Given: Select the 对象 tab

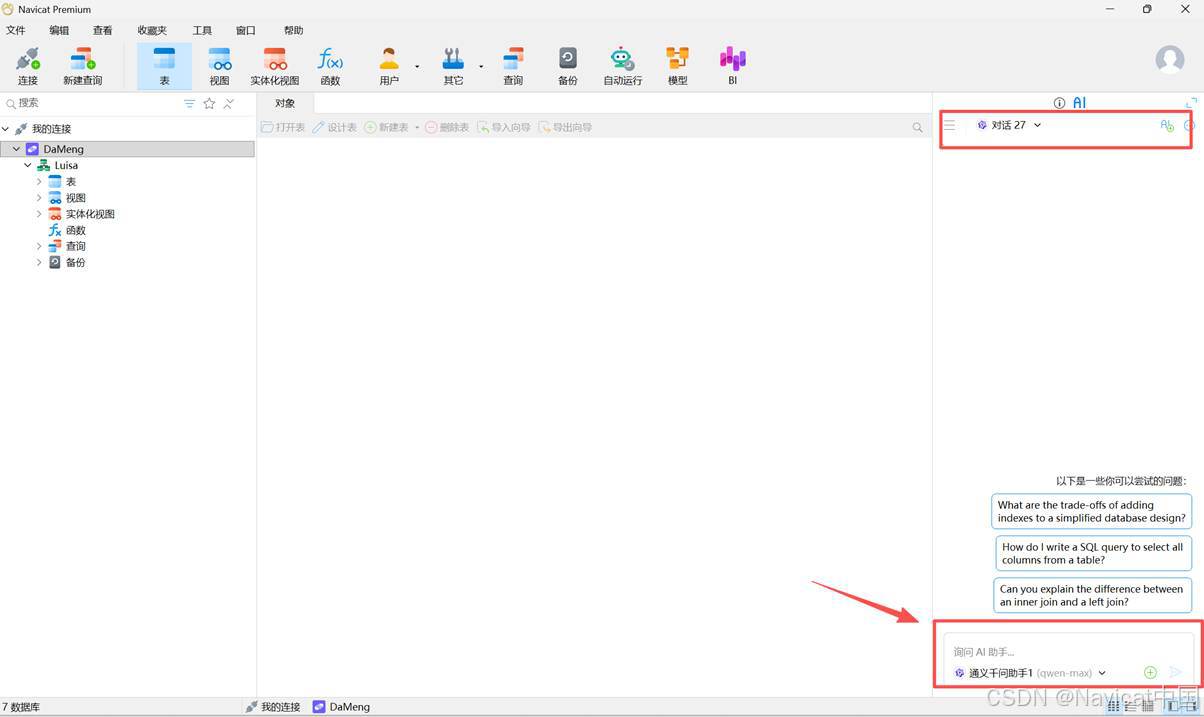Looking at the screenshot, I should click(285, 103).
